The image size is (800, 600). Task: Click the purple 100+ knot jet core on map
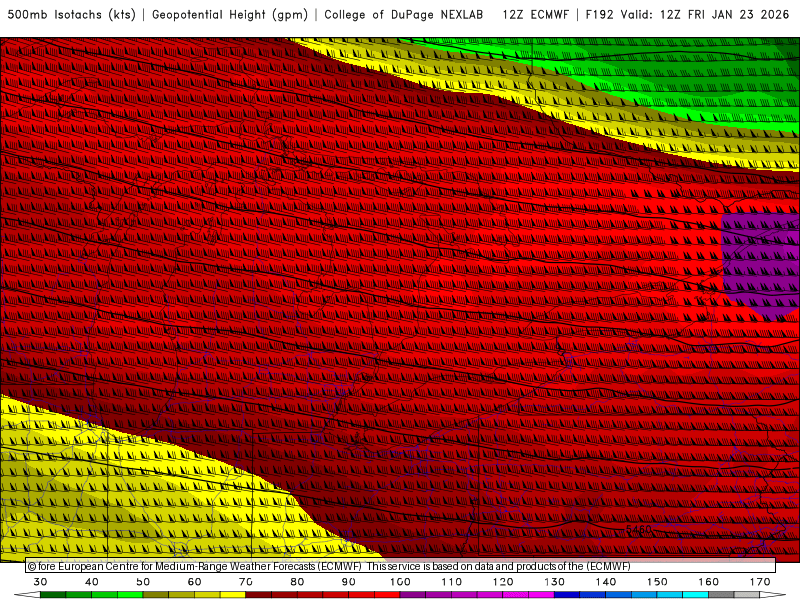click(760, 265)
